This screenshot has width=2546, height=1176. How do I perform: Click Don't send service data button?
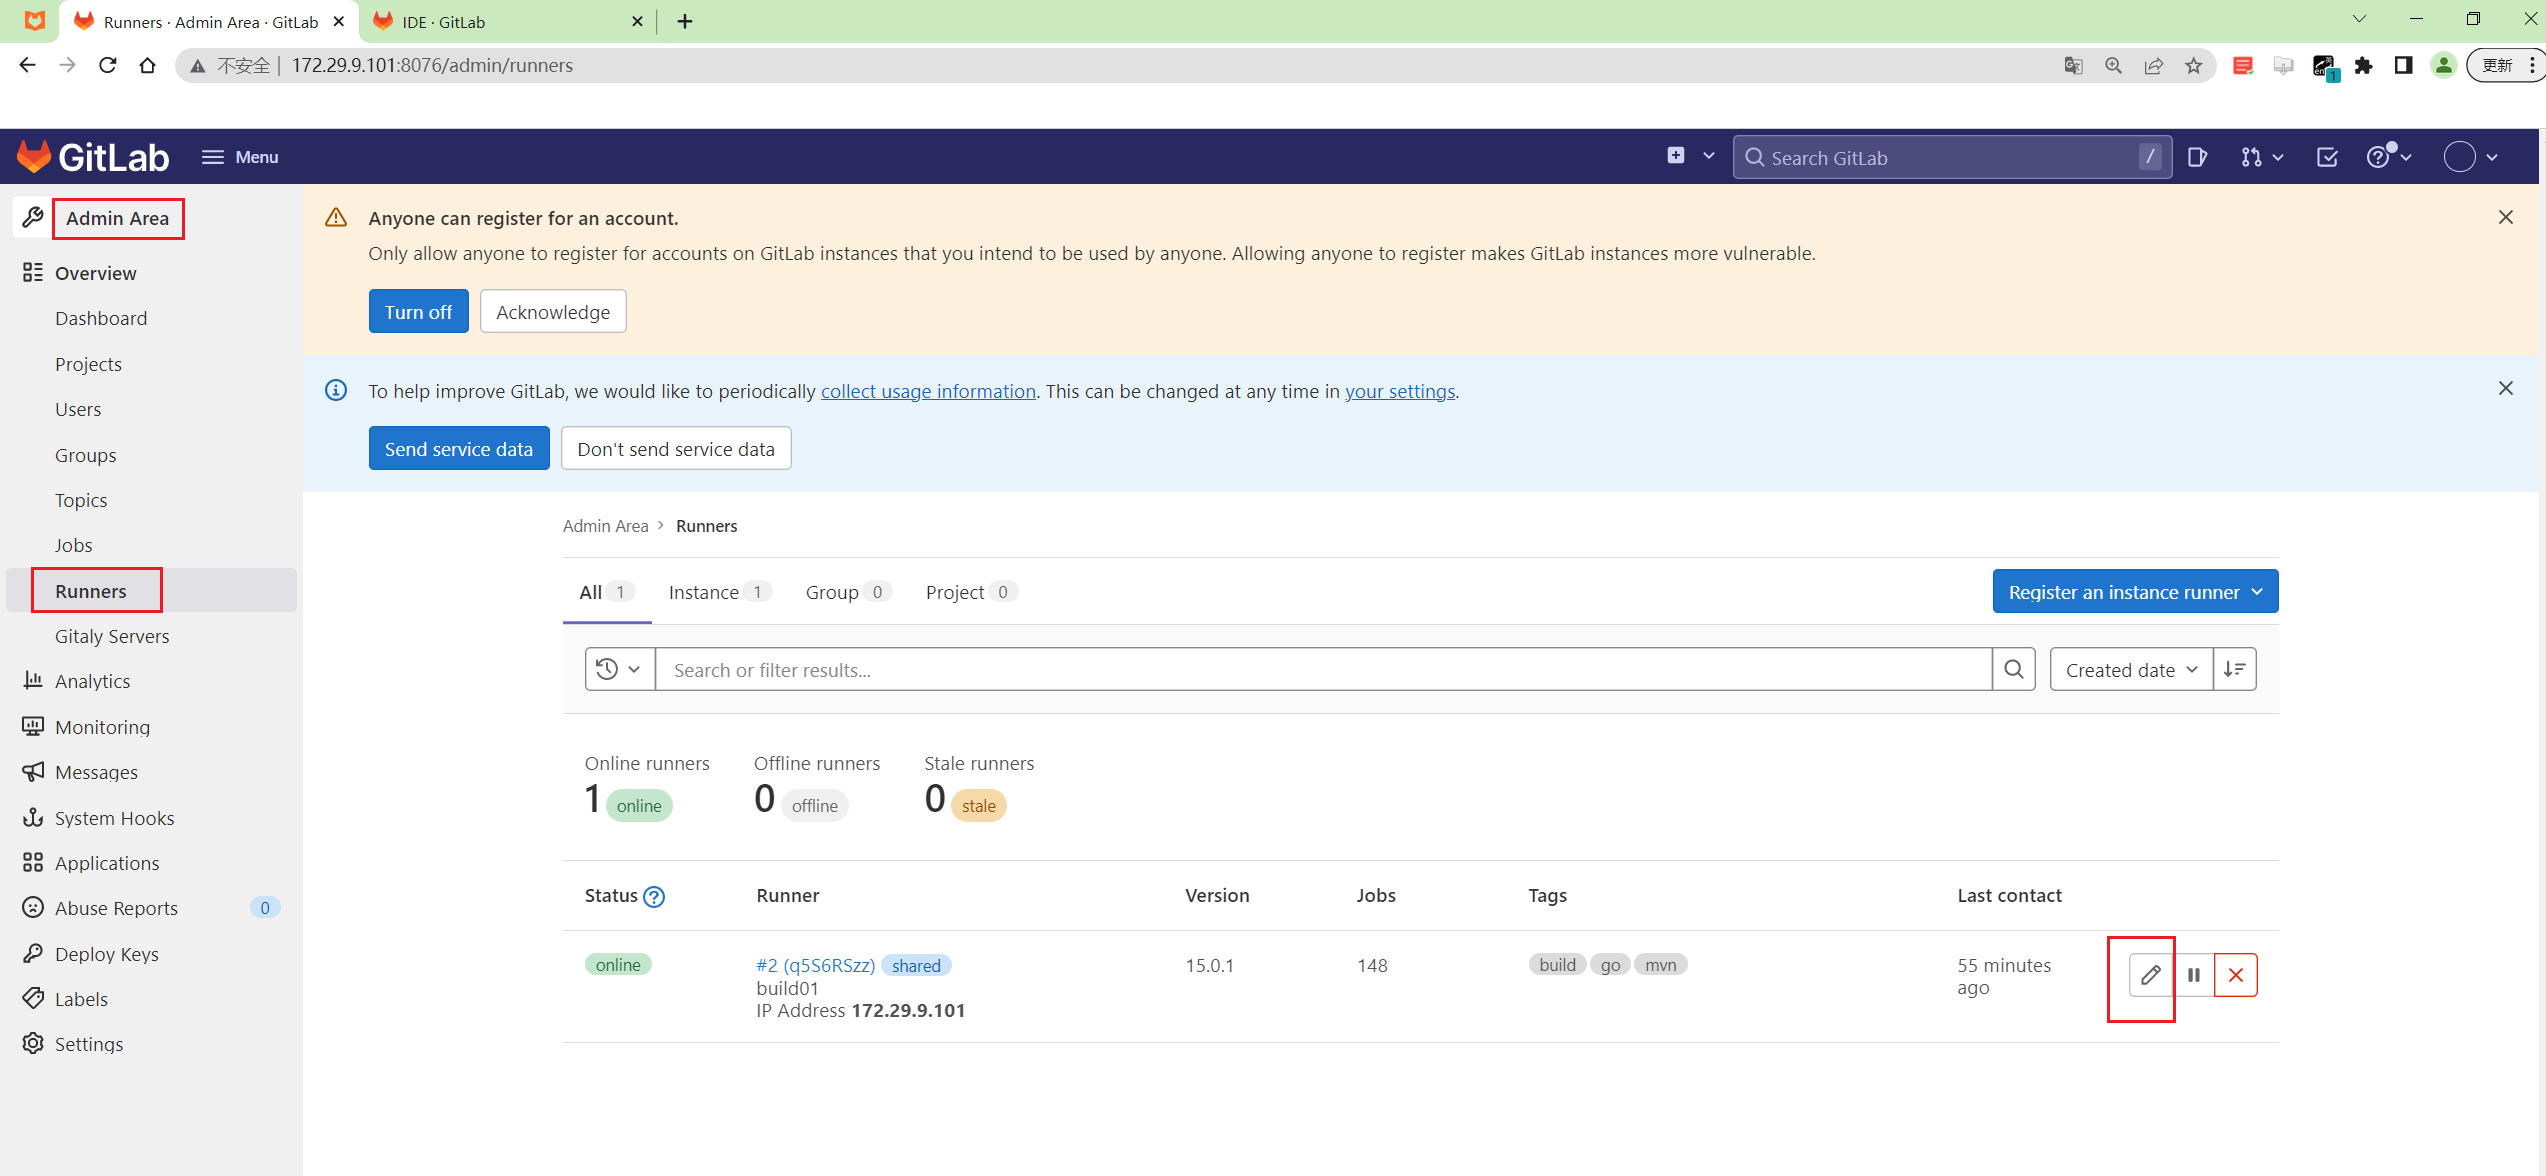pos(676,448)
